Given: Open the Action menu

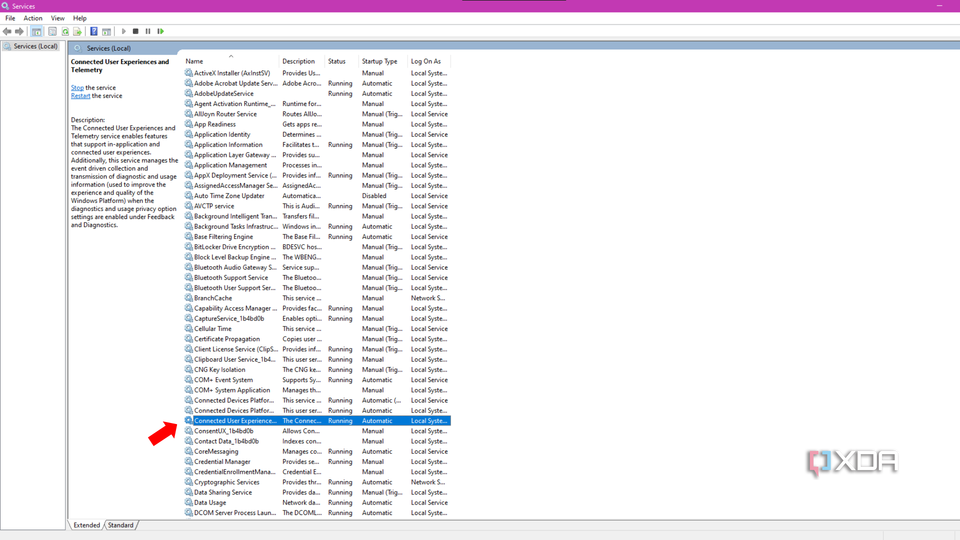Looking at the screenshot, I should (x=33, y=18).
